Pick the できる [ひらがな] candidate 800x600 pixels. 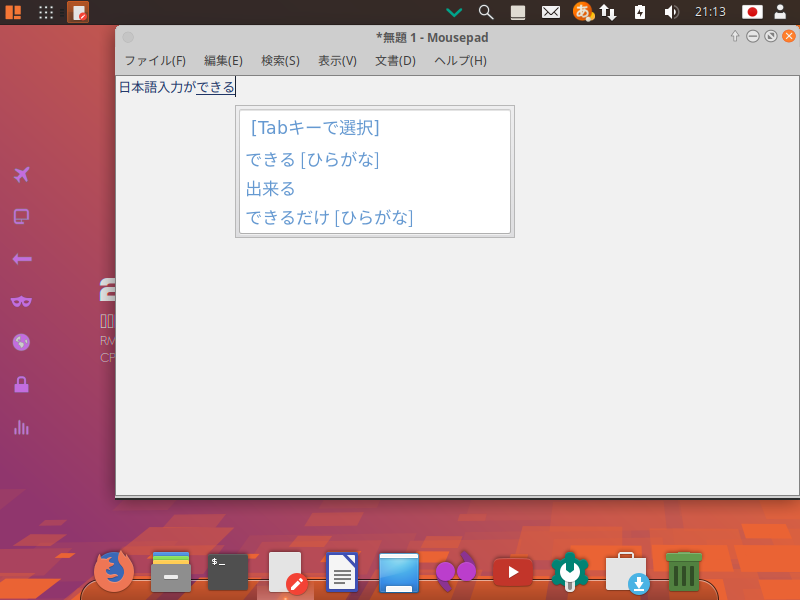pyautogui.click(x=312, y=159)
